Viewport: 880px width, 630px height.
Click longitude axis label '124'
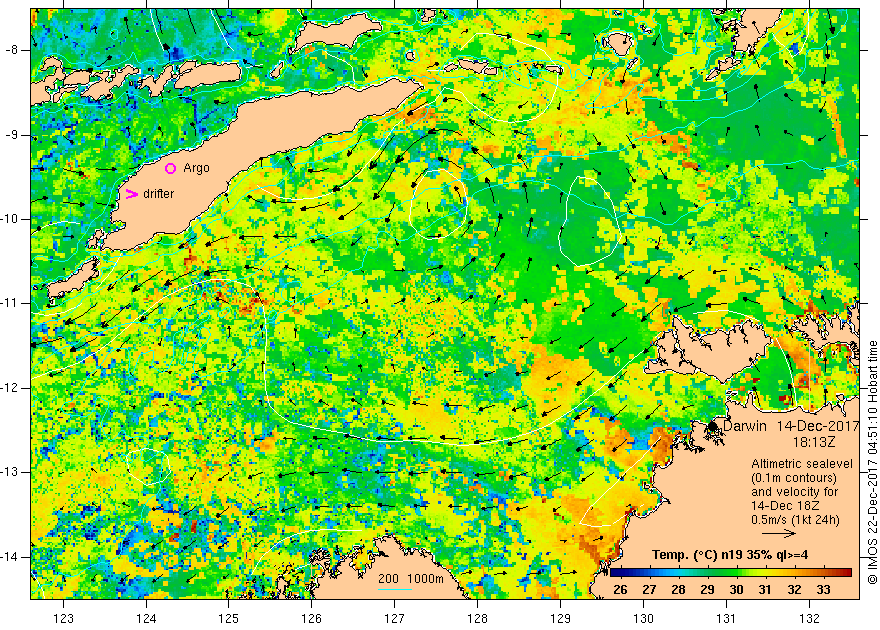point(146,619)
